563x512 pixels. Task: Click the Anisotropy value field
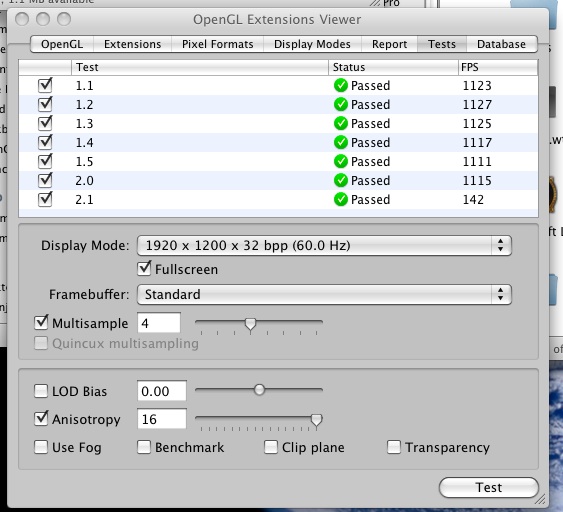coord(162,419)
